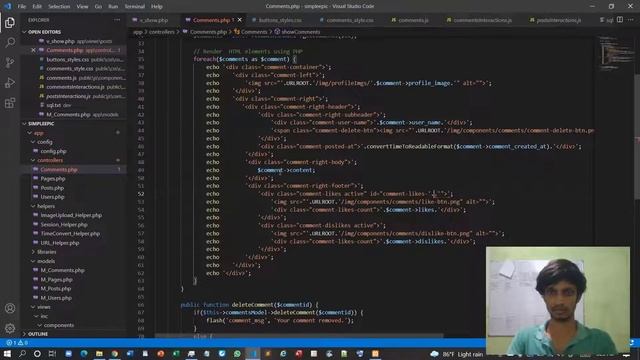Collapse the models folder
Viewport: 640px width, 360px height.
(x=46, y=261)
